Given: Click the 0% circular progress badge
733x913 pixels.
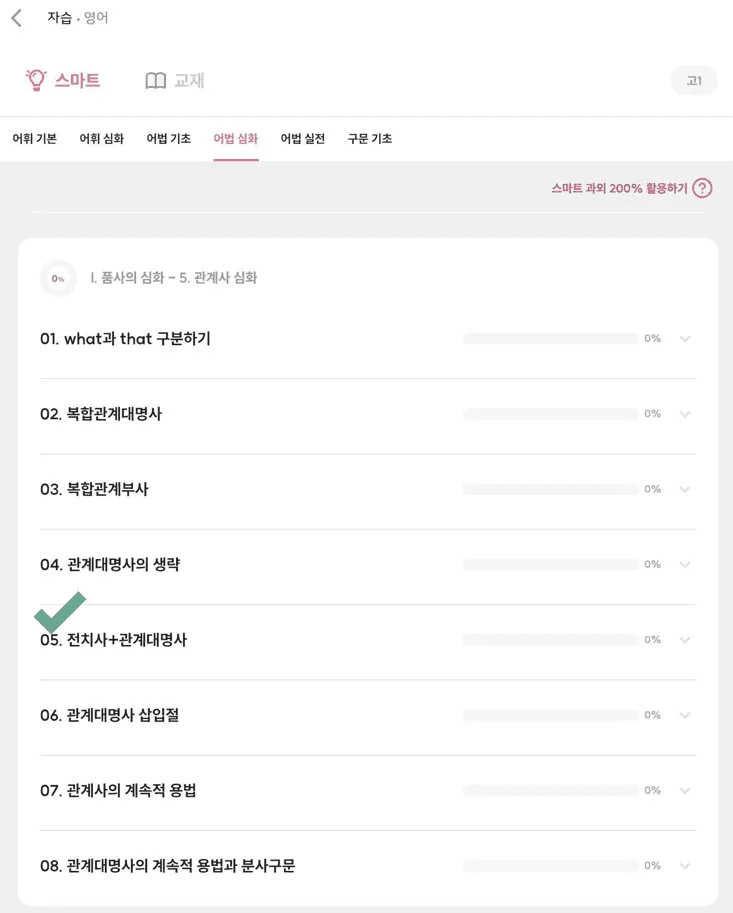Looking at the screenshot, I should [58, 278].
